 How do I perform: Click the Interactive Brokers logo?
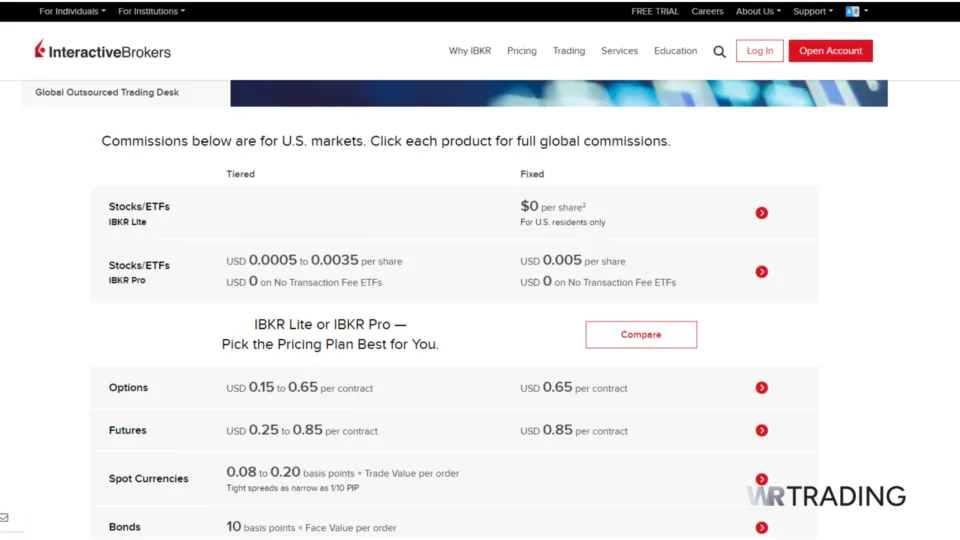[x=103, y=51]
